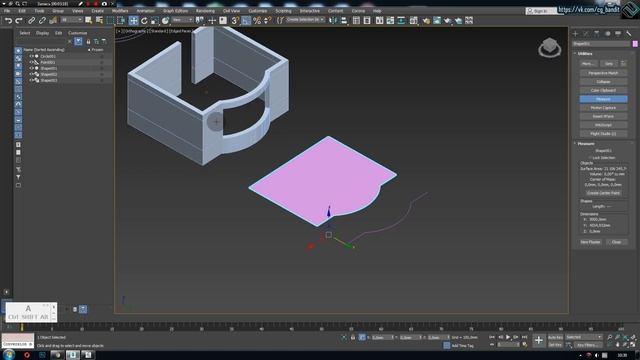This screenshot has width=640, height=360.
Task: Open the Rendering menu
Action: (x=205, y=11)
